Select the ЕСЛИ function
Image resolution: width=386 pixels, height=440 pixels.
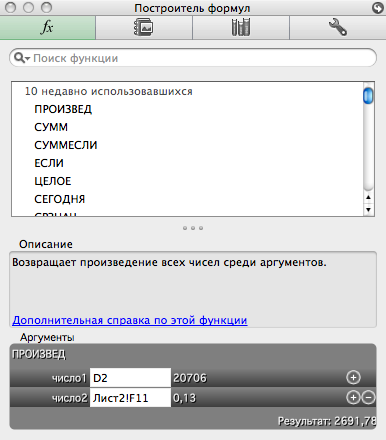click(x=49, y=163)
